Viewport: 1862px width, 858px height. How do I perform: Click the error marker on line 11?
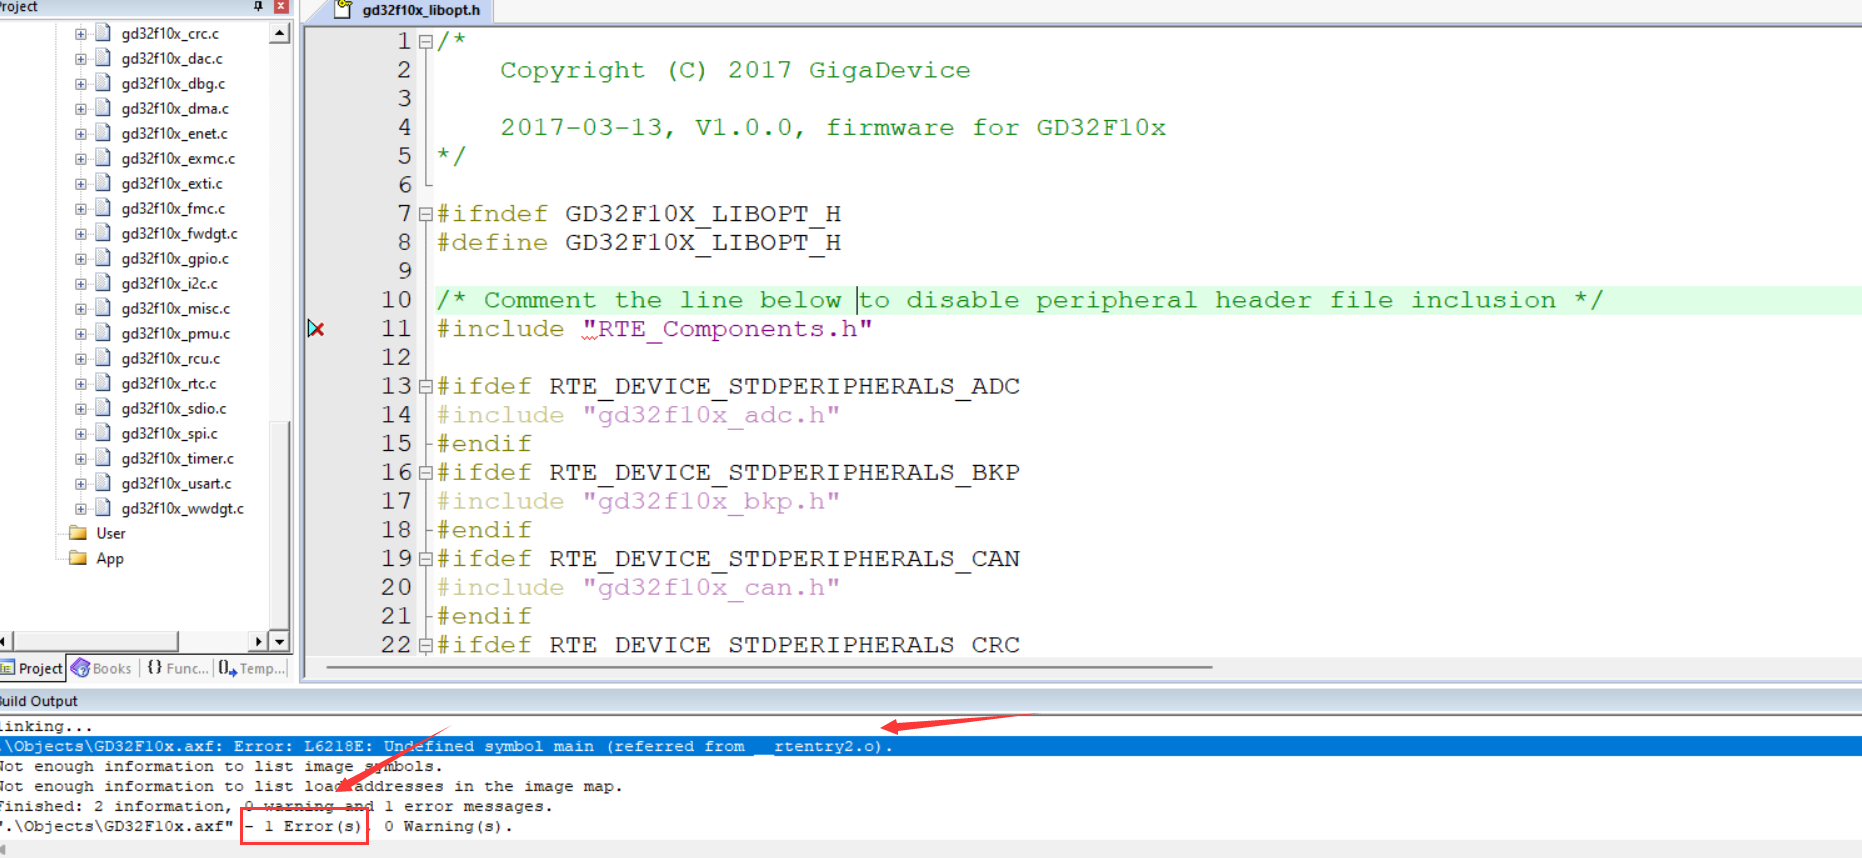pyautogui.click(x=316, y=328)
